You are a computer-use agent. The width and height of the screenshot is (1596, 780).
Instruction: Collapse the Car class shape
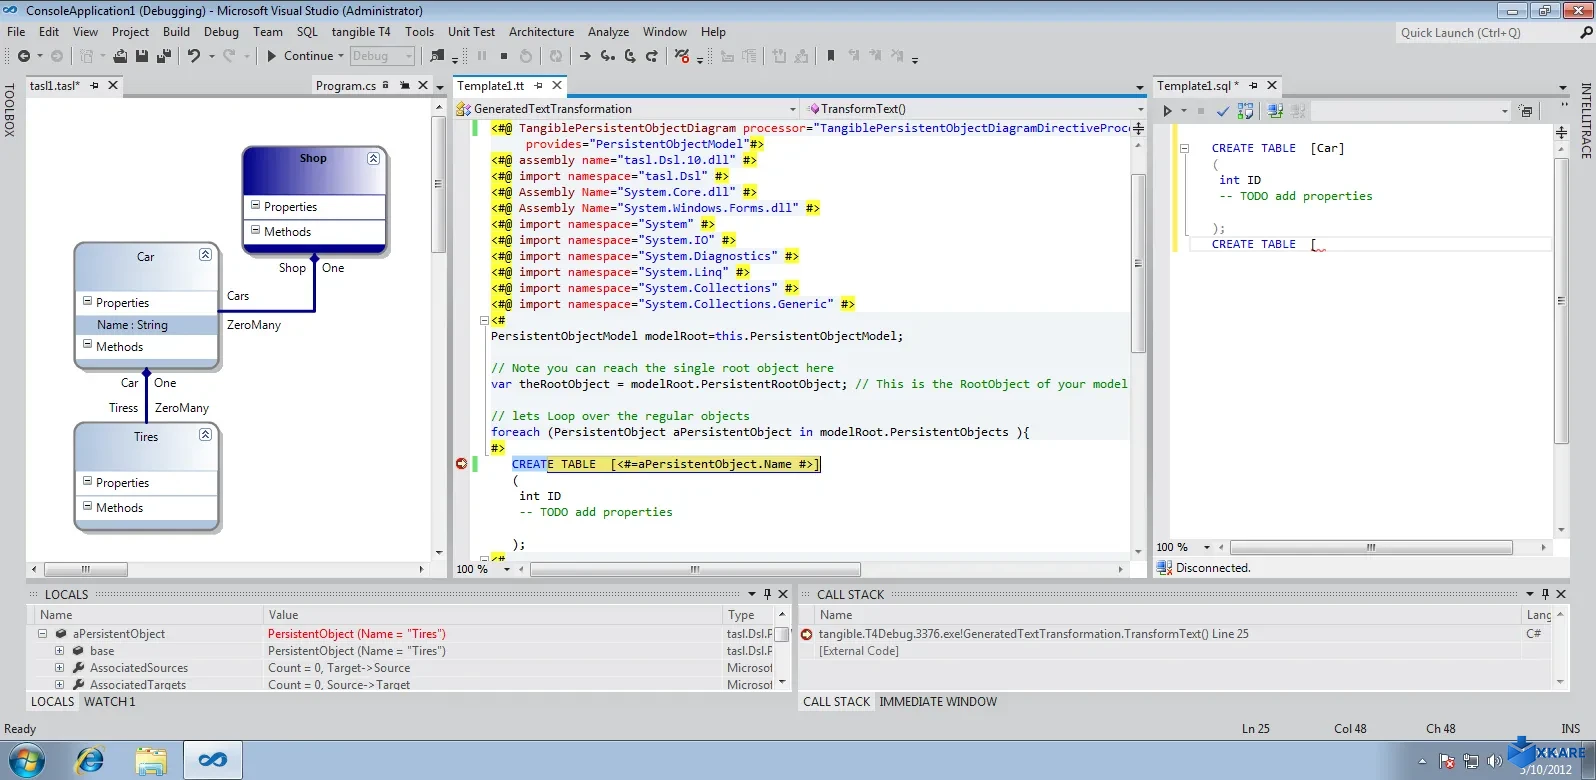pyautogui.click(x=205, y=255)
